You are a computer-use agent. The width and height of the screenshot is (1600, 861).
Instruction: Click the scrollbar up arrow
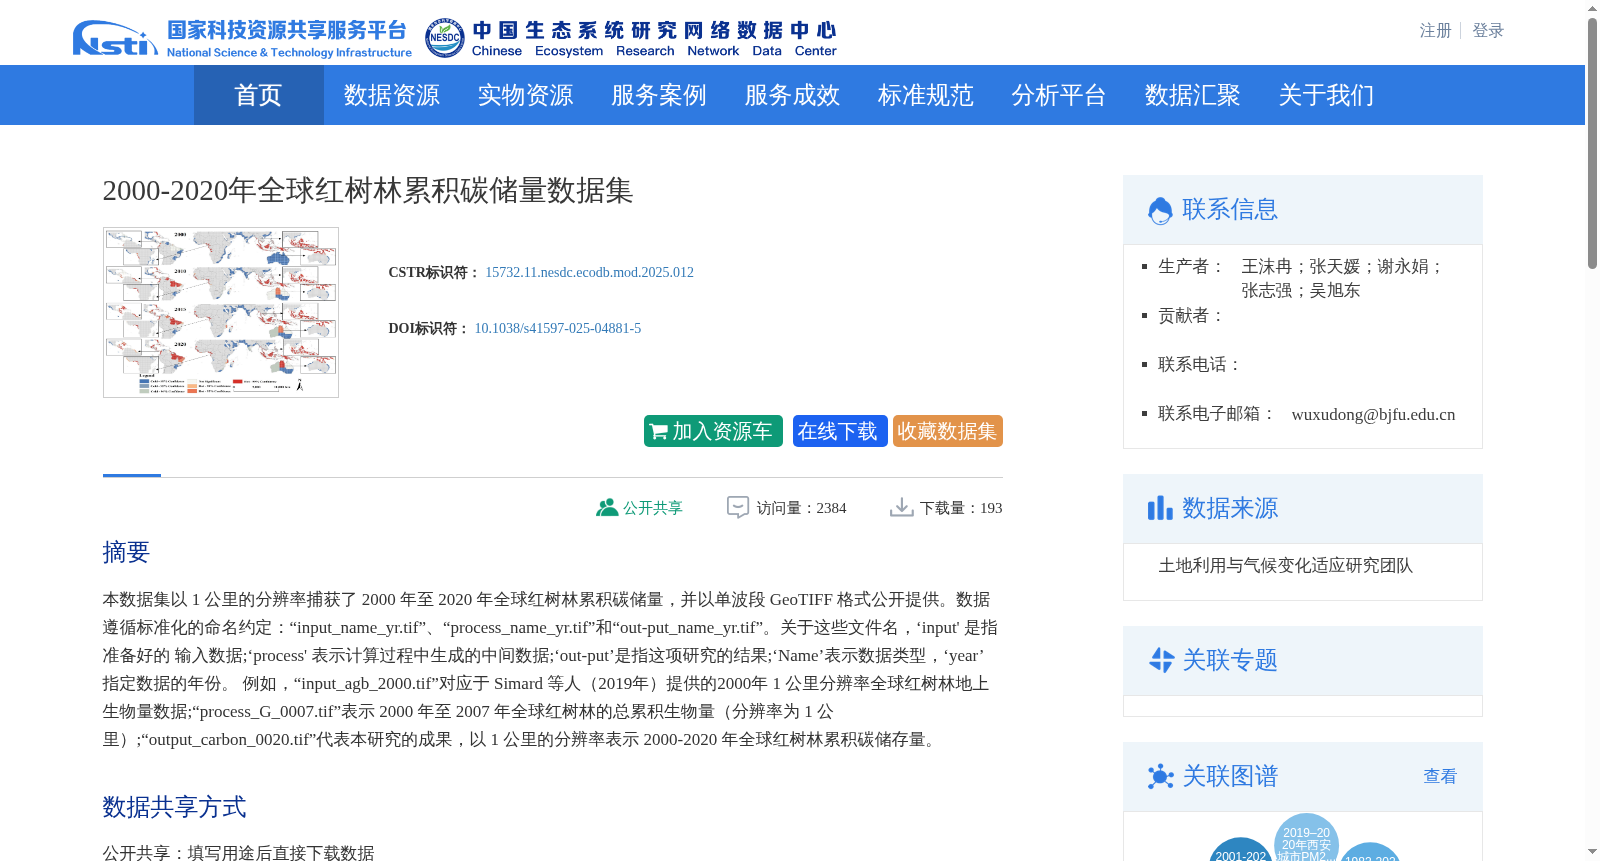pos(1592,9)
